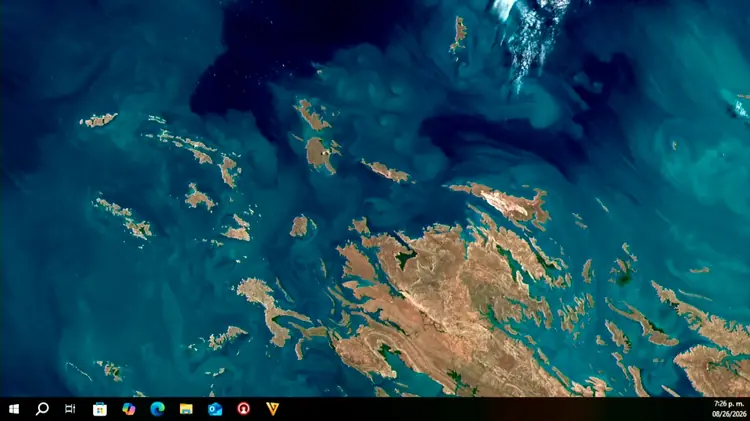Launch the yellow V-shaped app icon
Viewport: 750px width, 421px height.
point(272,409)
